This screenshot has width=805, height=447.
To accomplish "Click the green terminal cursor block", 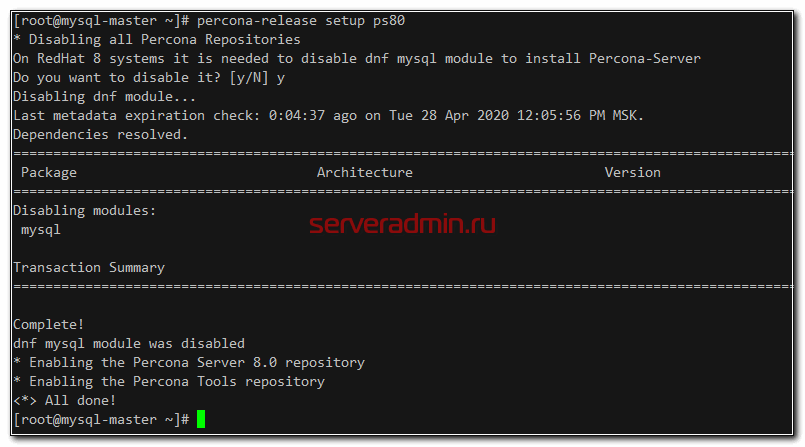I will click(201, 419).
